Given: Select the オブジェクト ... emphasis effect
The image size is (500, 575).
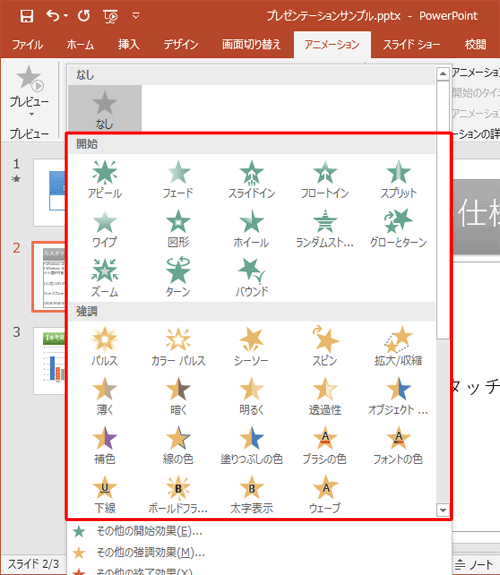Looking at the screenshot, I should coord(398,396).
